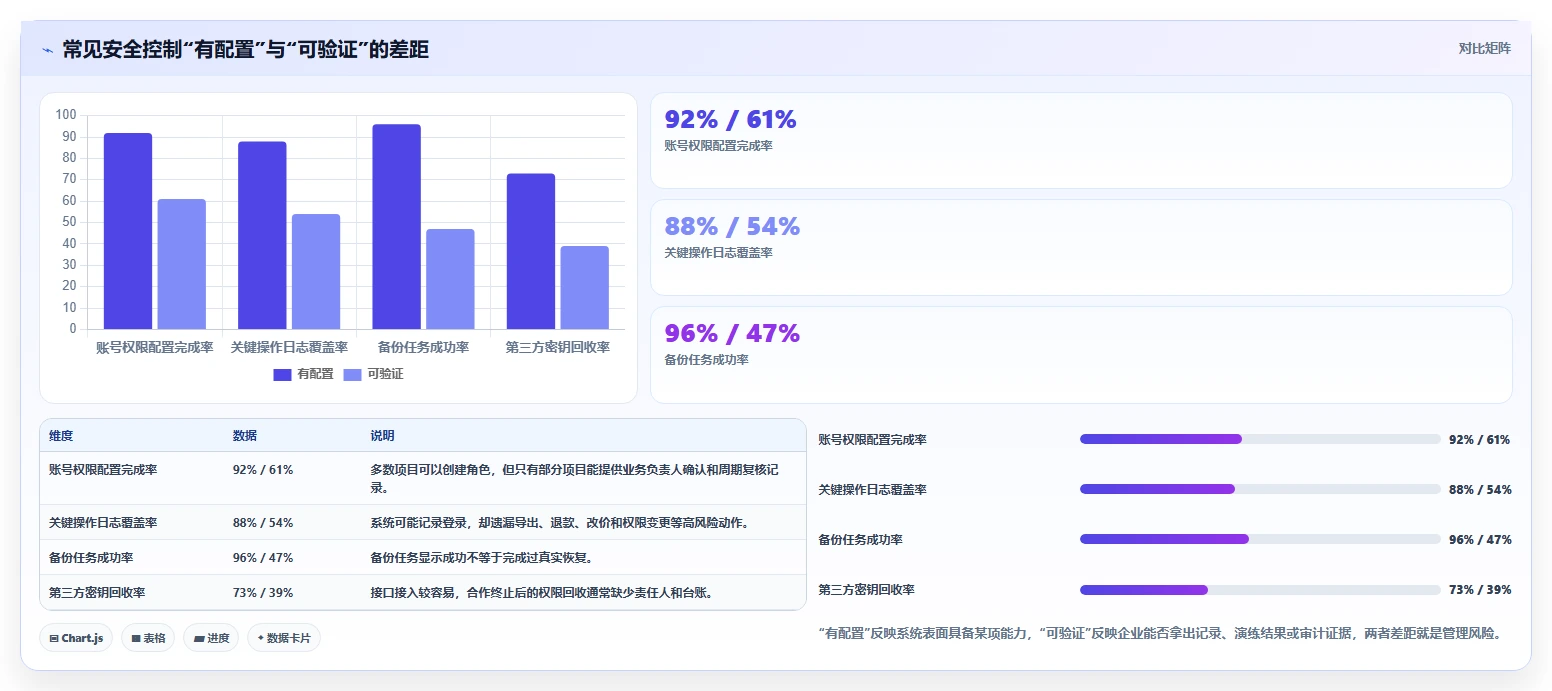Click the 有配置 bar for 备份任务成功率

click(396, 227)
